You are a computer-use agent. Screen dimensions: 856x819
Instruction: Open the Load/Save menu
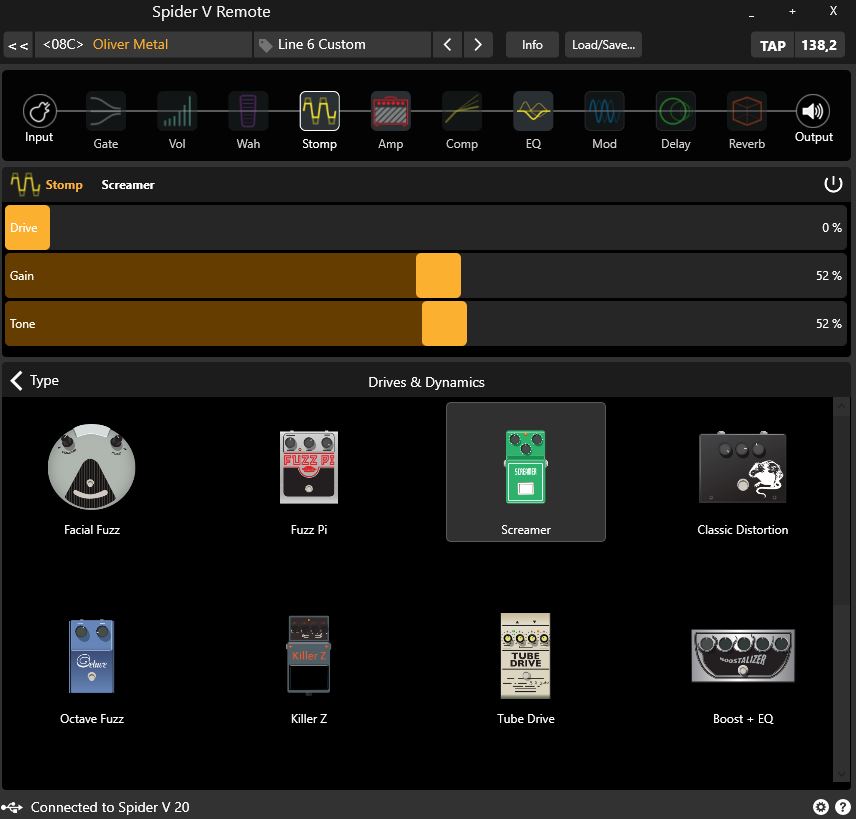[x=603, y=45]
